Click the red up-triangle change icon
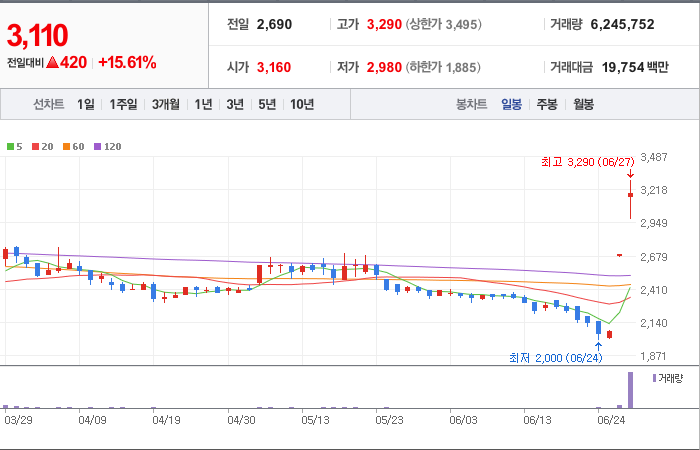The height and width of the screenshot is (450, 700). click(x=52, y=62)
